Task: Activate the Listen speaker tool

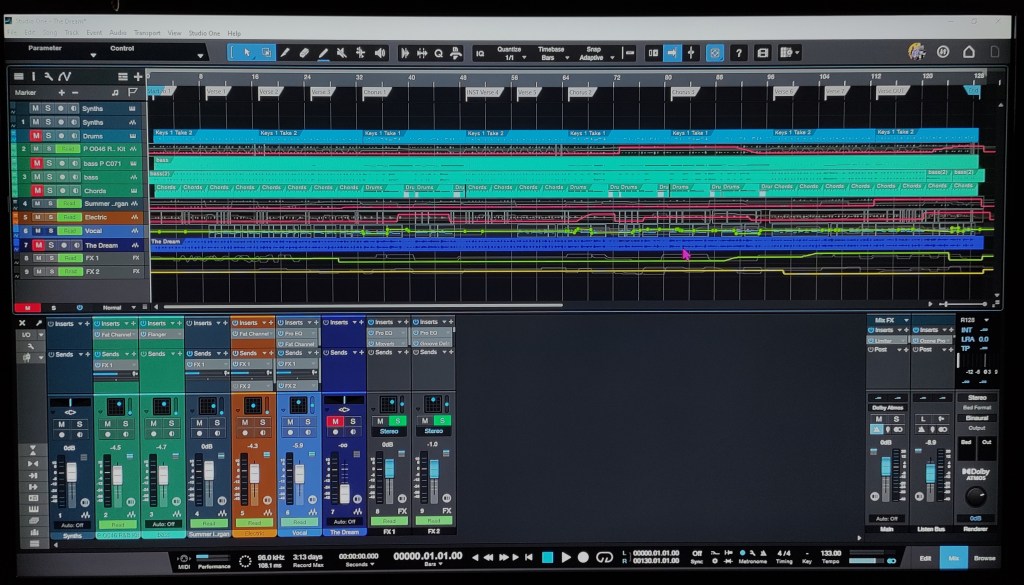Action: click(380, 53)
